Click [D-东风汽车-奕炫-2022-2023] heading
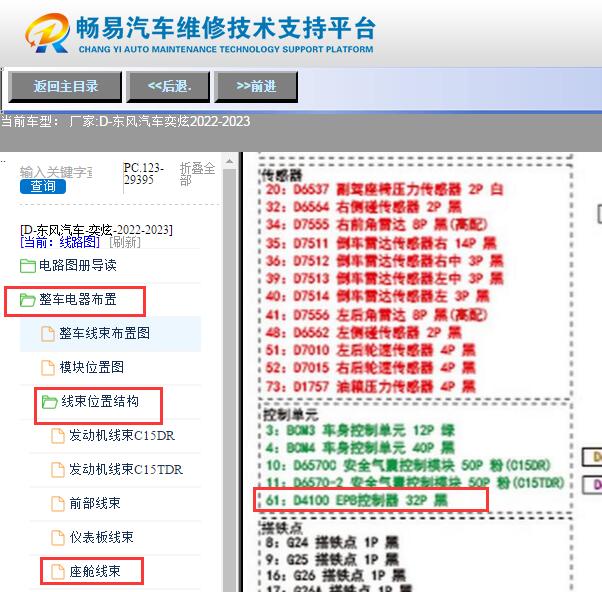This screenshot has height=592, width=602. (96, 230)
